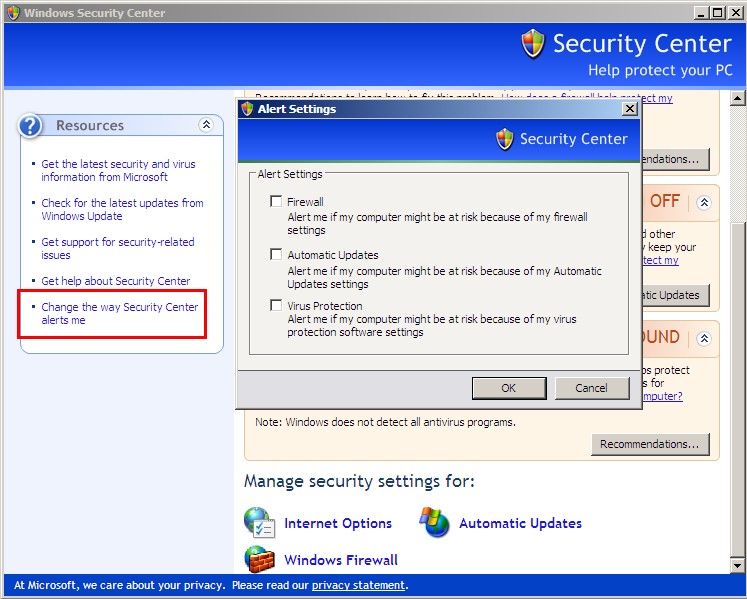747x599 pixels.
Task: Open the Windows Firewall link
Action: tap(341, 560)
